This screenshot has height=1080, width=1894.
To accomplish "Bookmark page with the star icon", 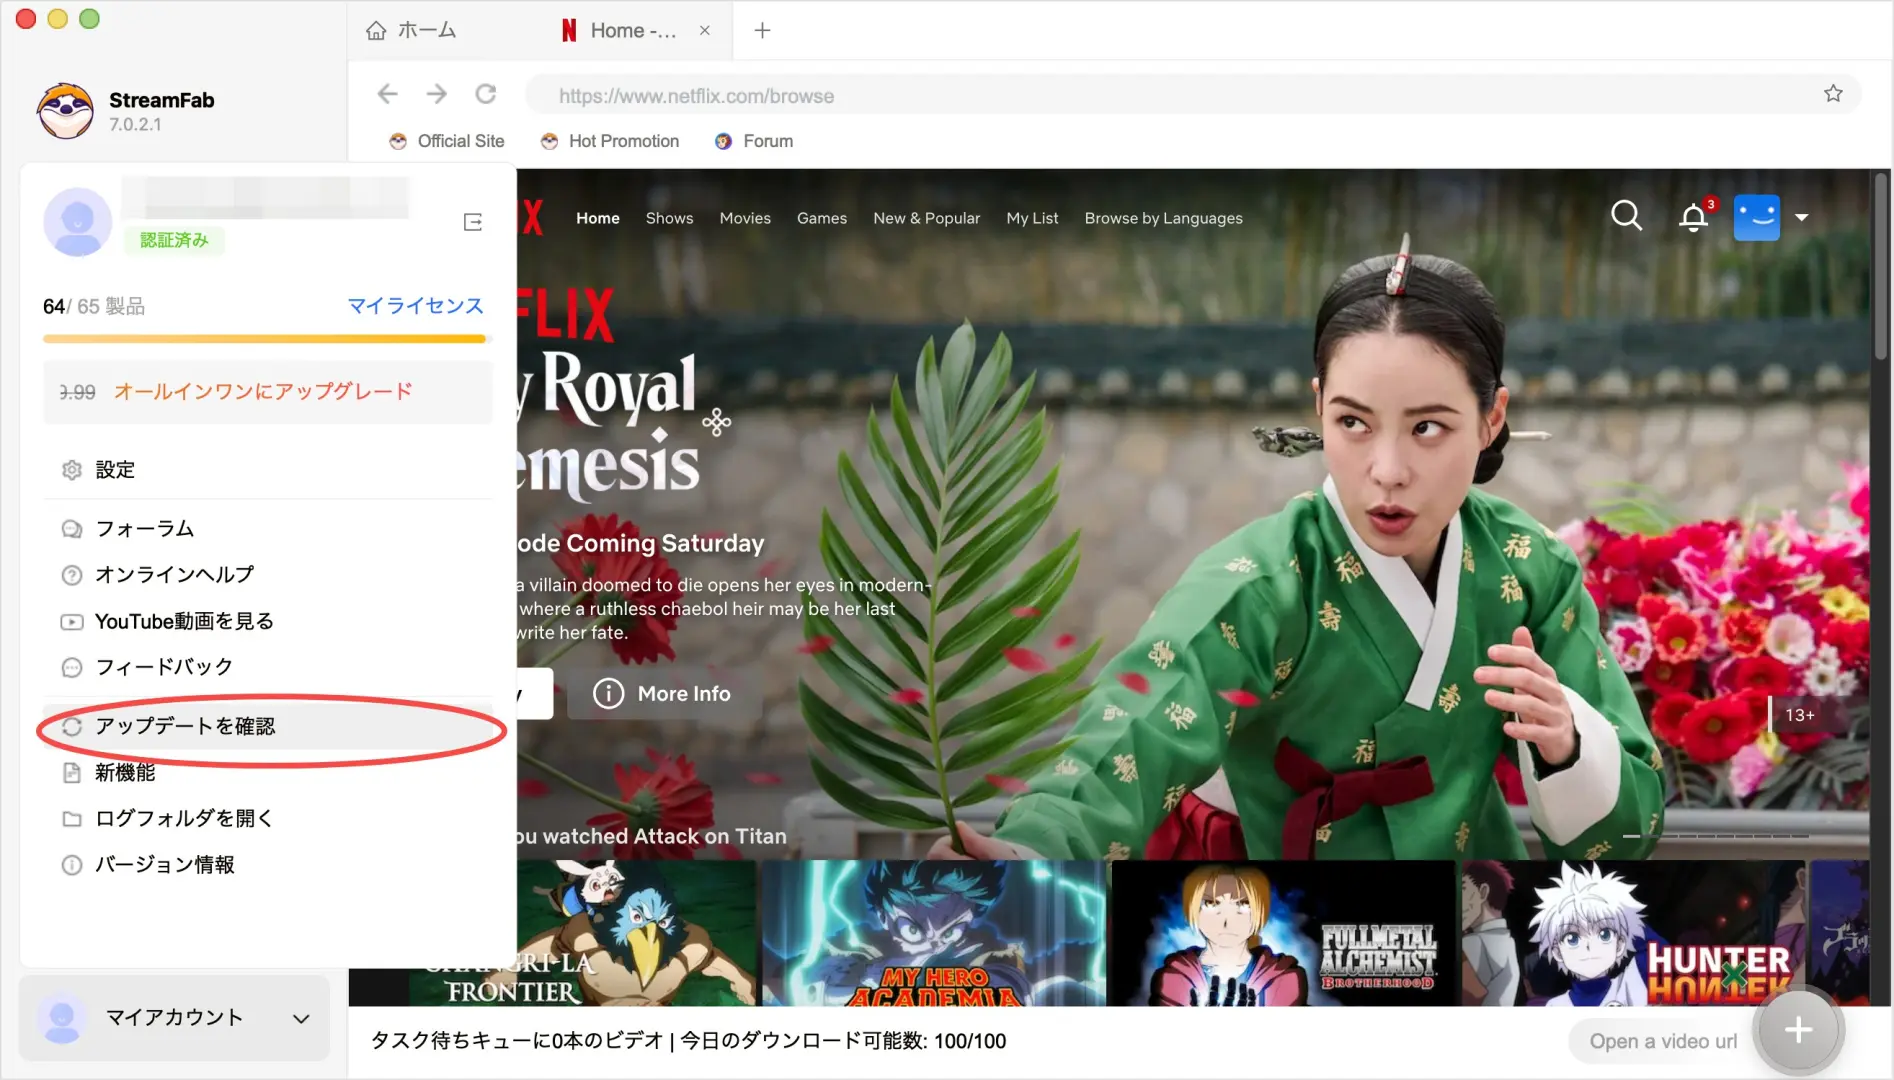I will [x=1833, y=94].
